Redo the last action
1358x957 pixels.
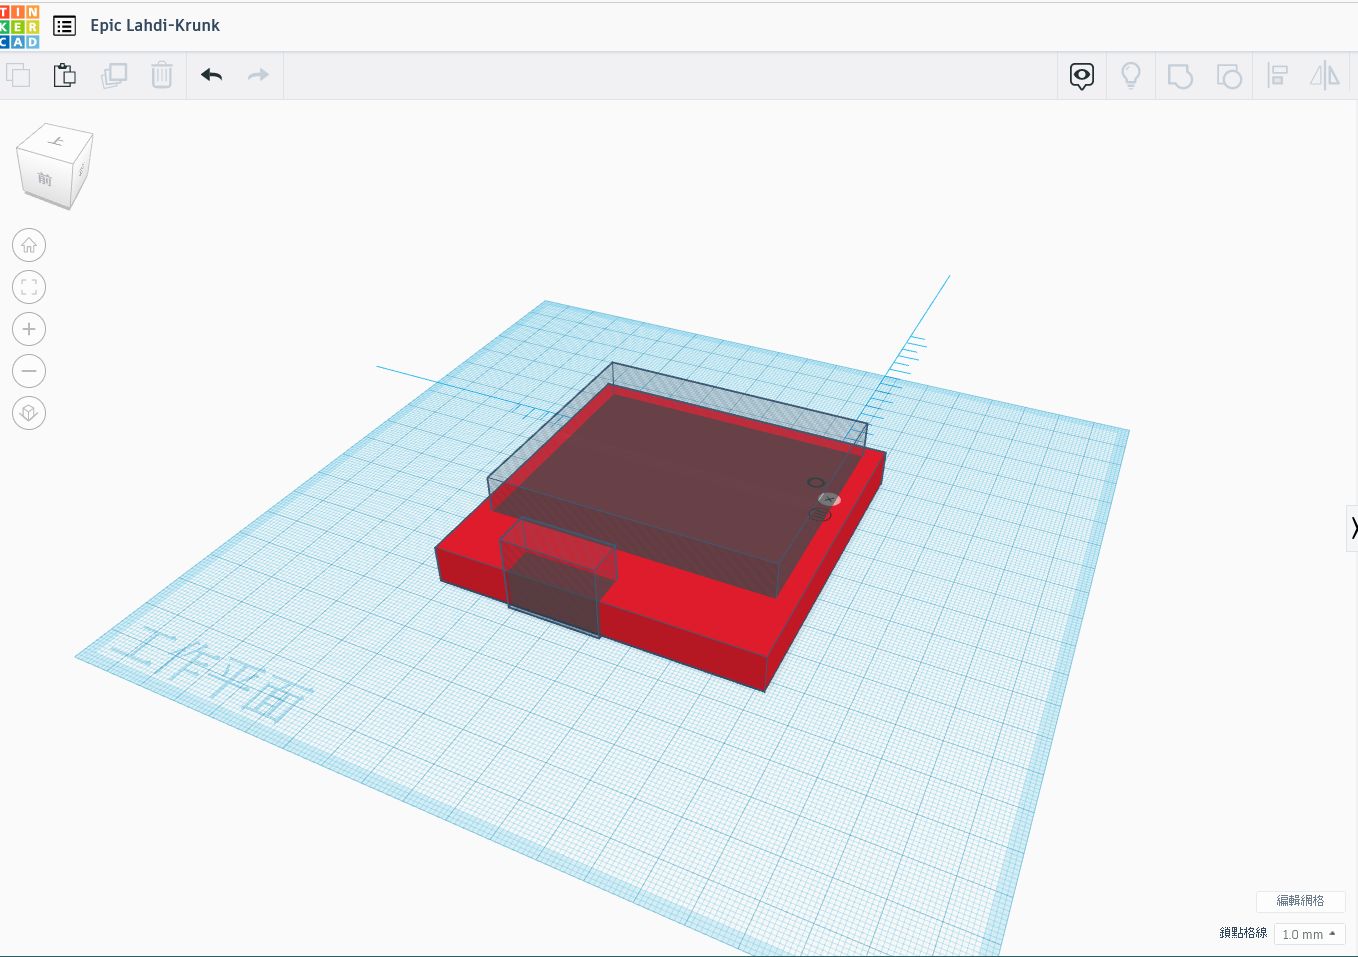pyautogui.click(x=258, y=75)
